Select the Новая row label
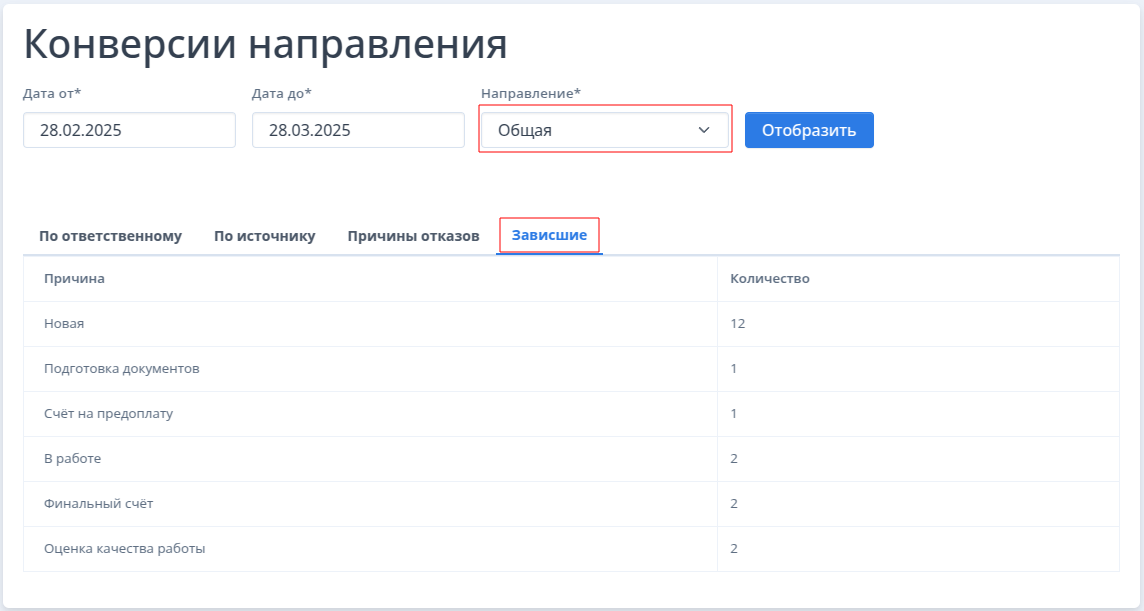The height and width of the screenshot is (611, 1144). (x=64, y=323)
